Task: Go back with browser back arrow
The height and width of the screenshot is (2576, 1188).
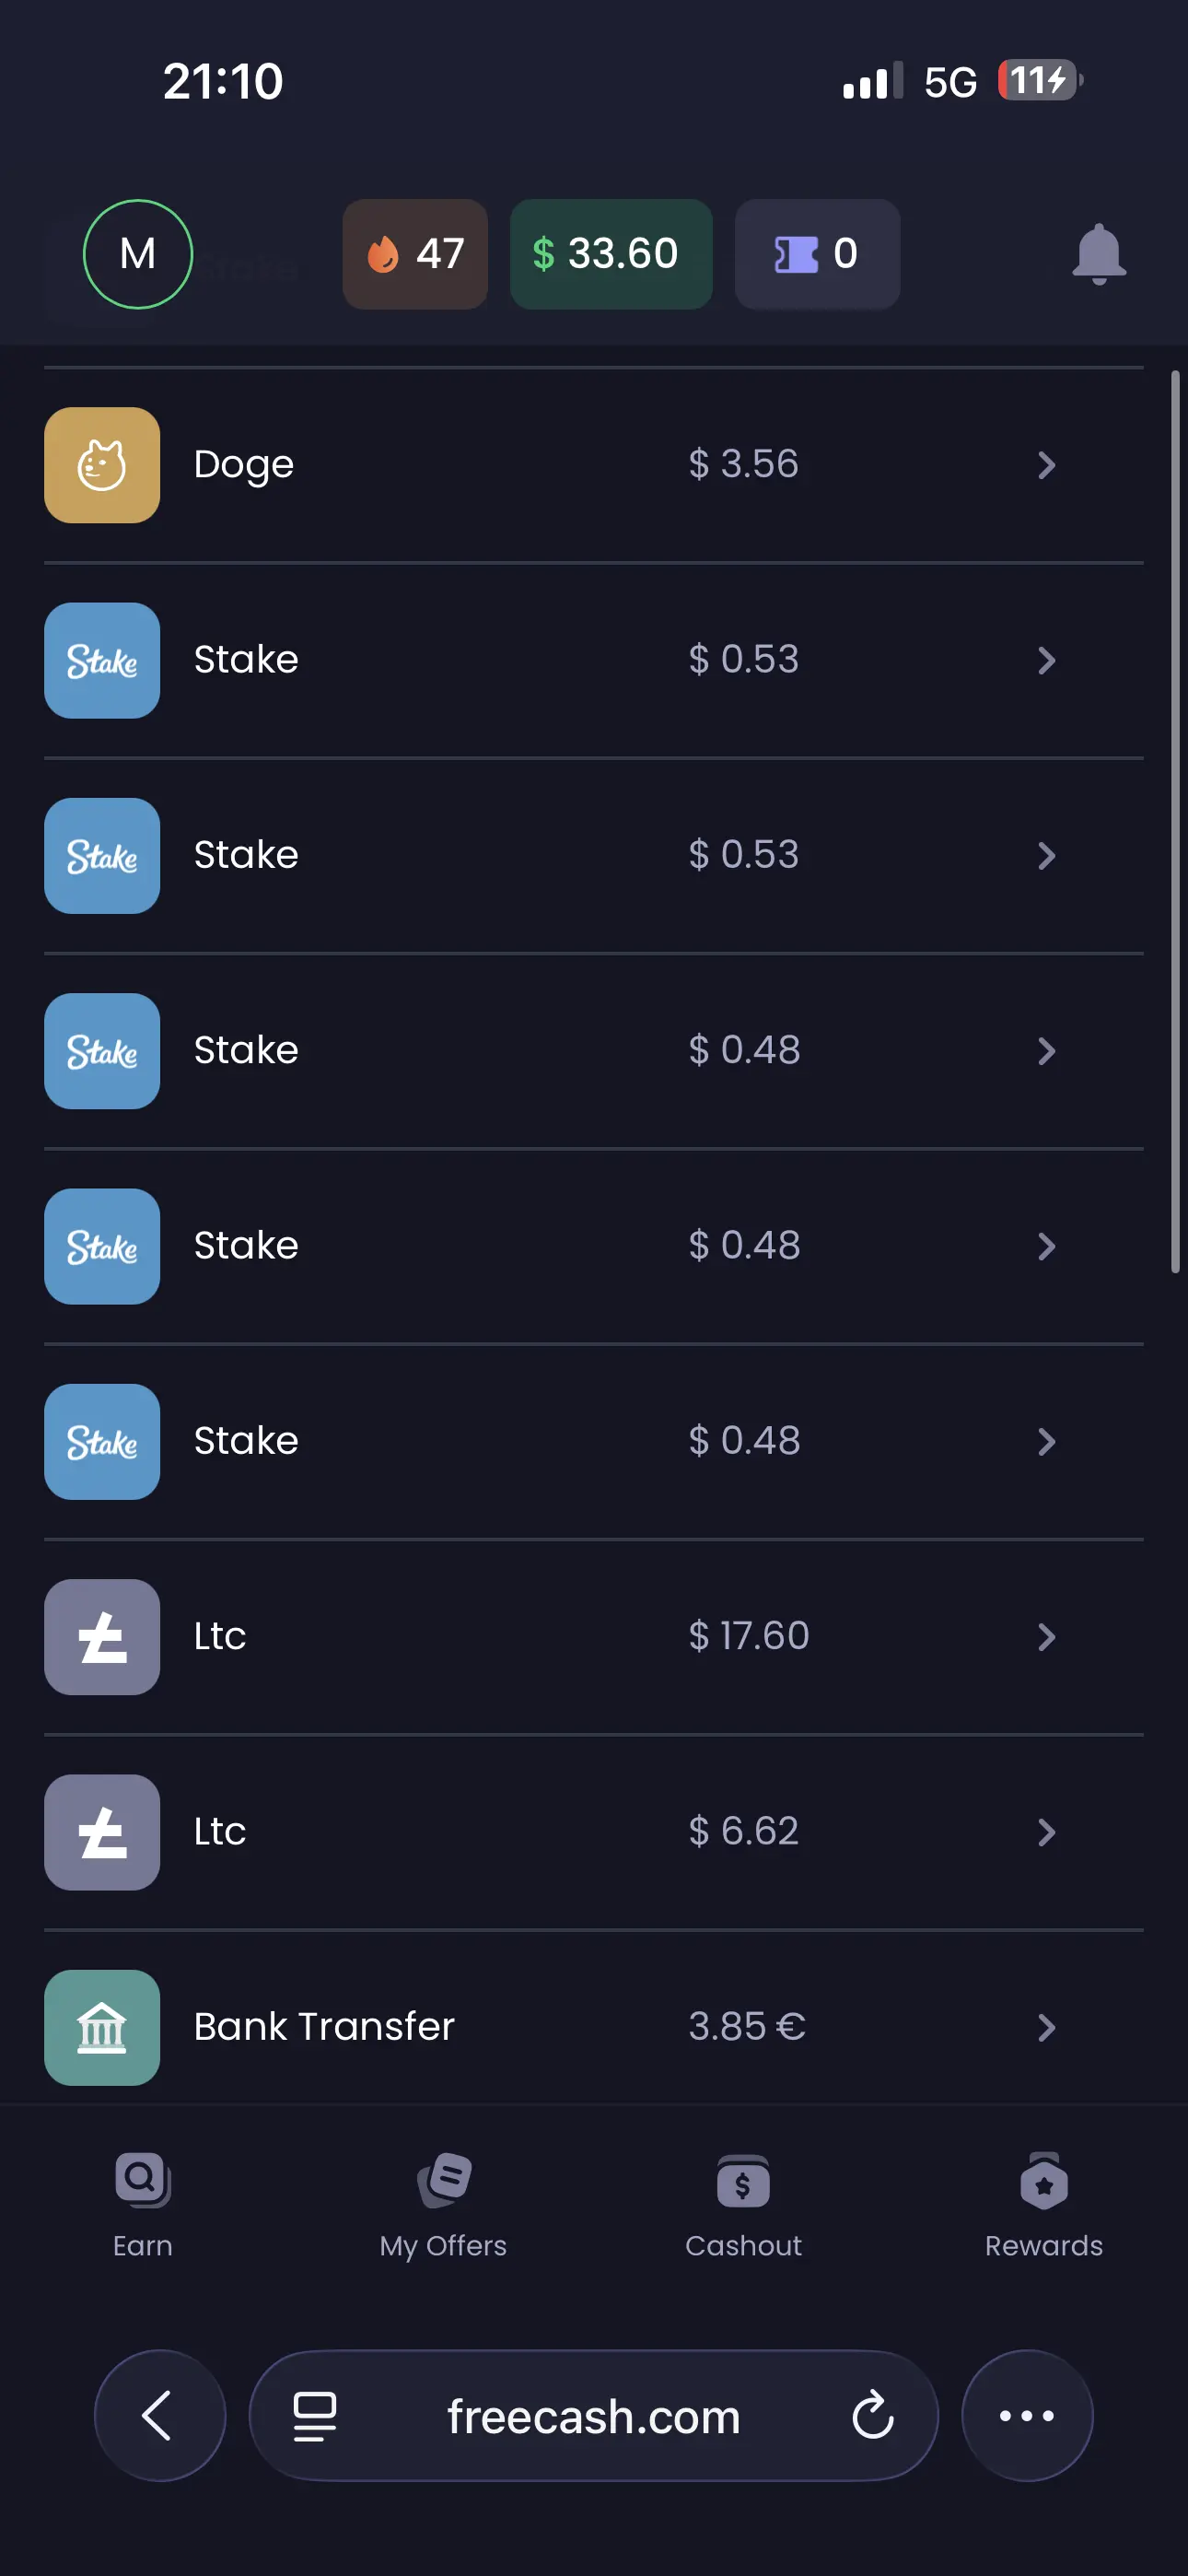Action: pyautogui.click(x=160, y=2415)
